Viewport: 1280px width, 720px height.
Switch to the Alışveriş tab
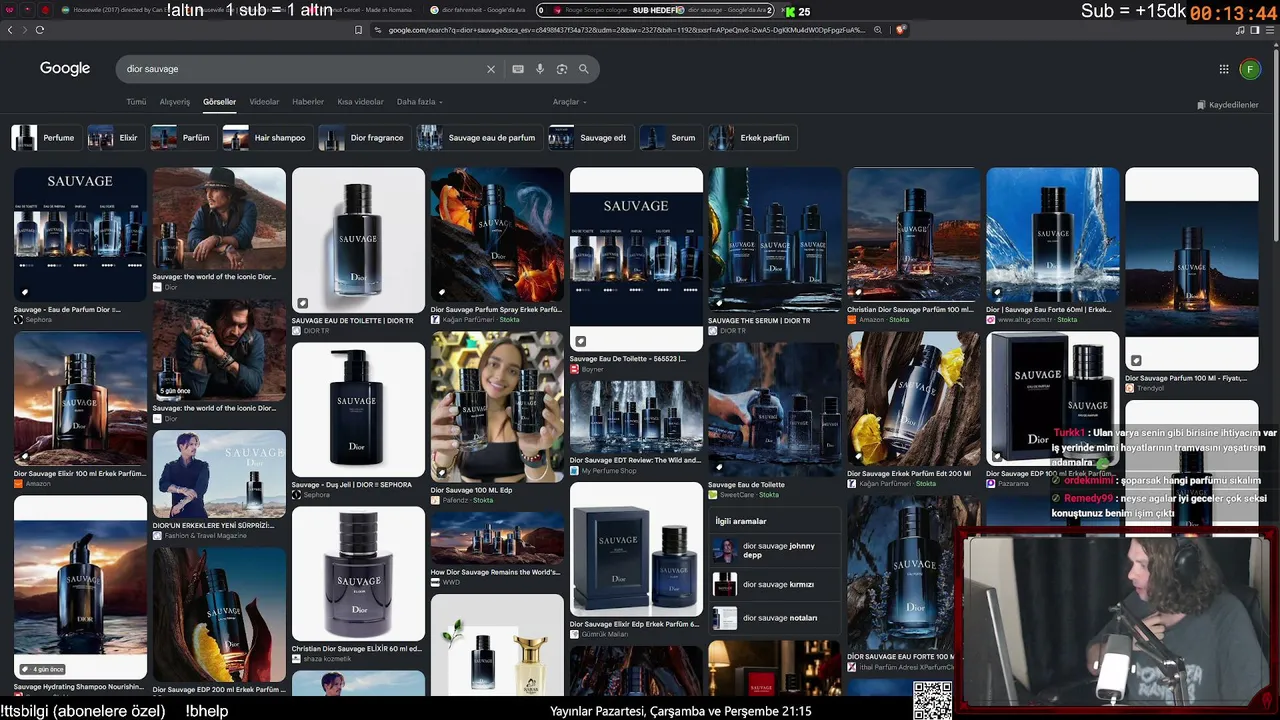point(175,102)
